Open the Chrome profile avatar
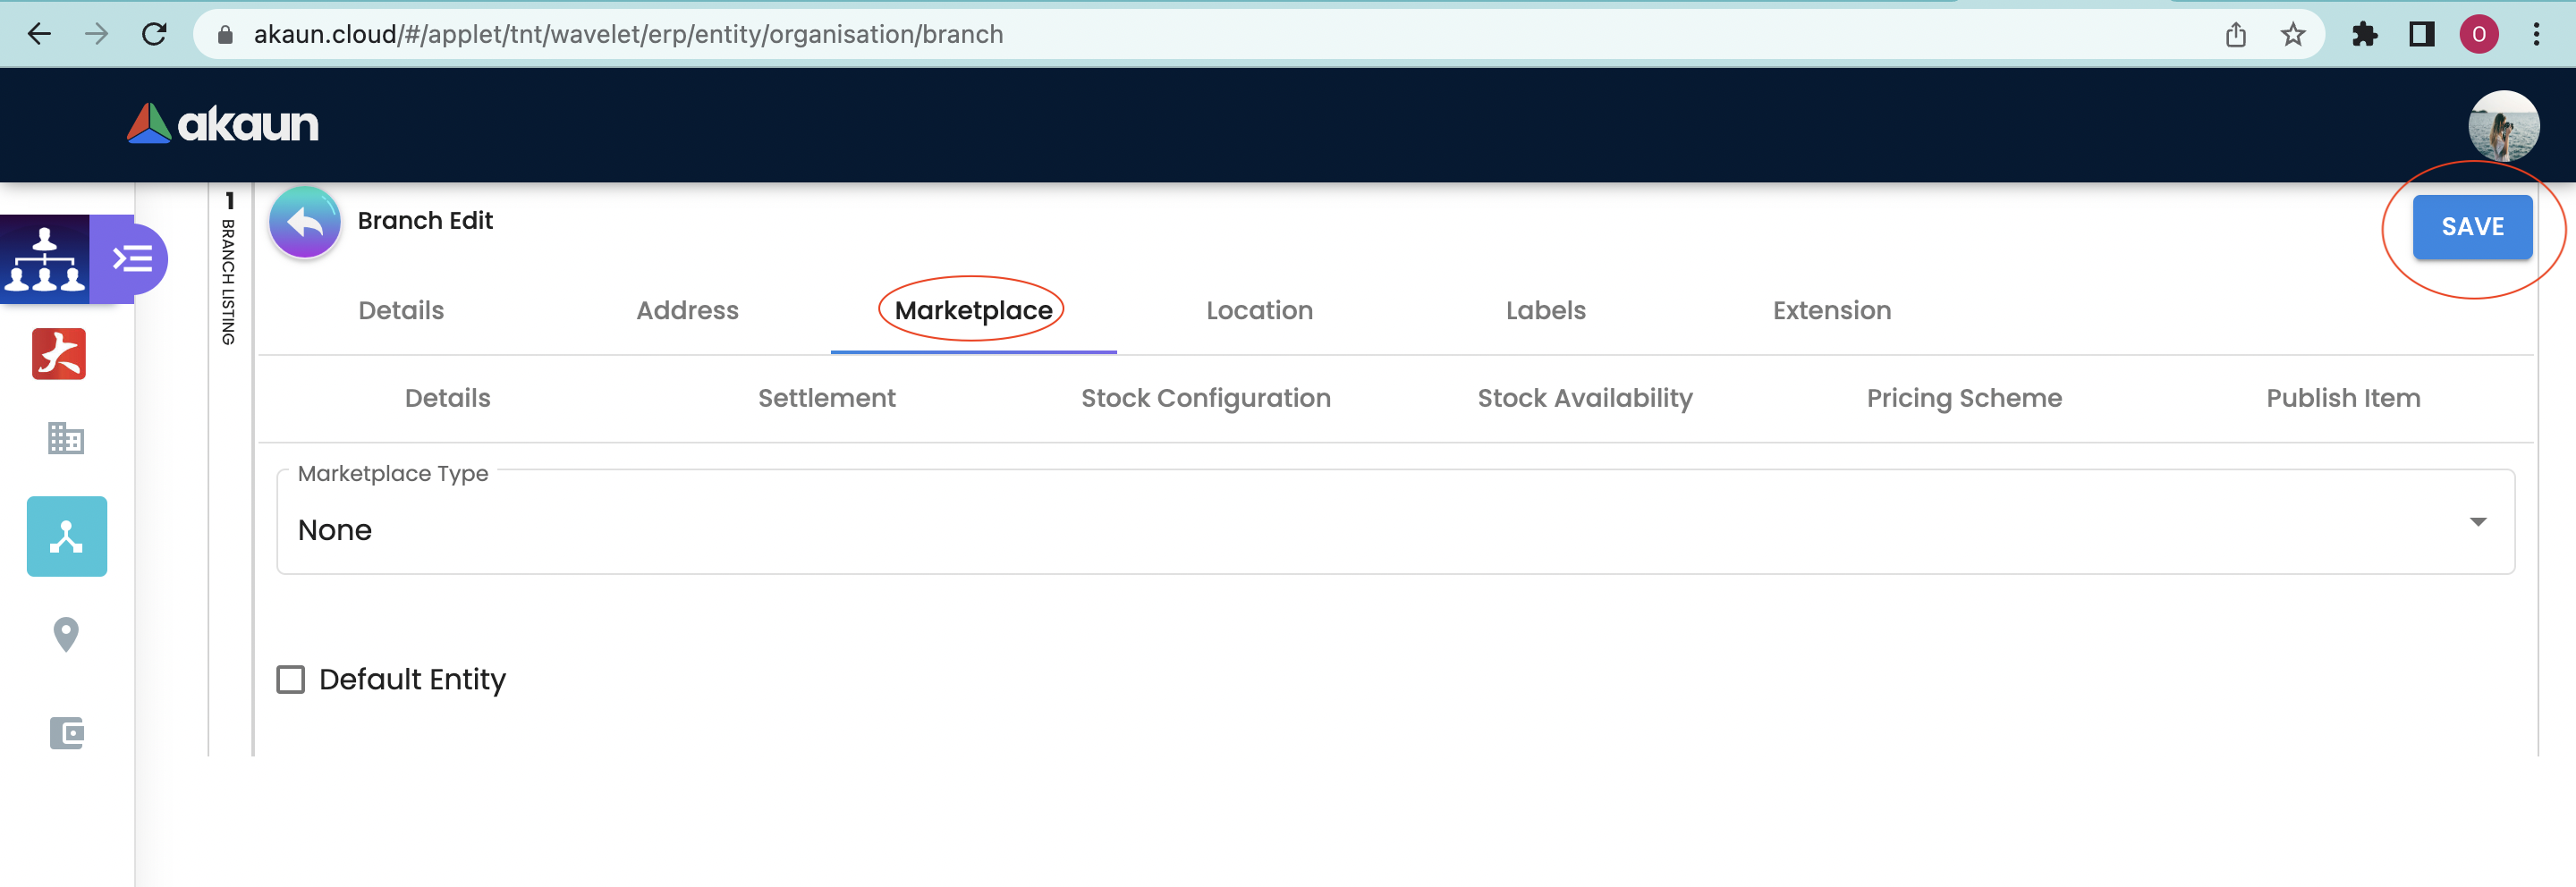The image size is (2576, 887). 2478,35
